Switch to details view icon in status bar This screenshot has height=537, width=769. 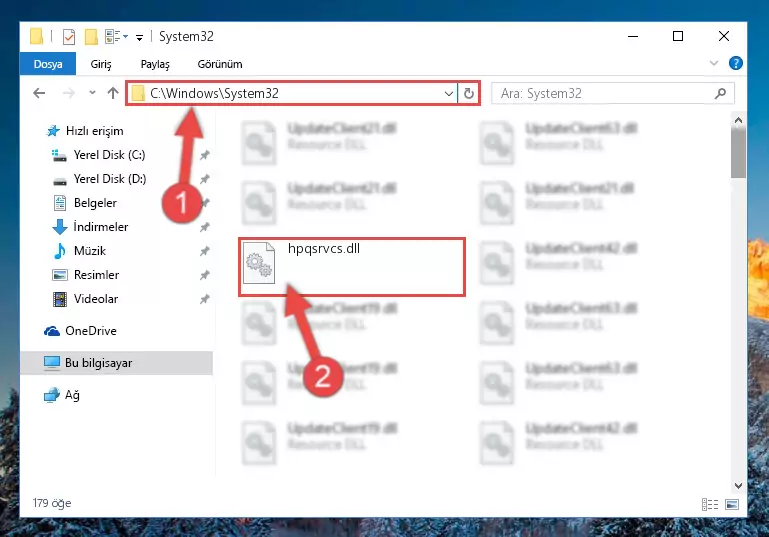pos(710,504)
